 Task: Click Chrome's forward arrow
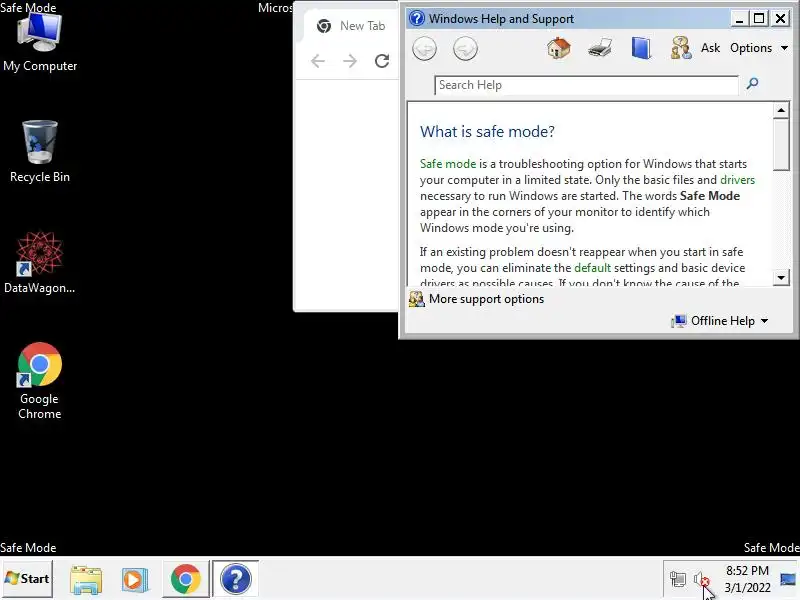tap(350, 61)
